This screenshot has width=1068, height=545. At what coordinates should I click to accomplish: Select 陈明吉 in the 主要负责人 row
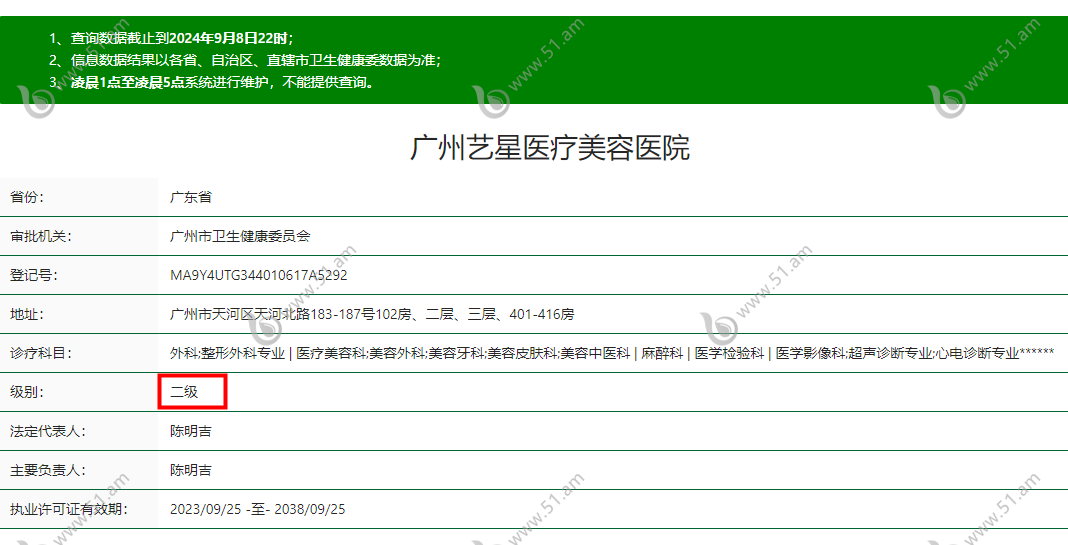click(x=191, y=470)
